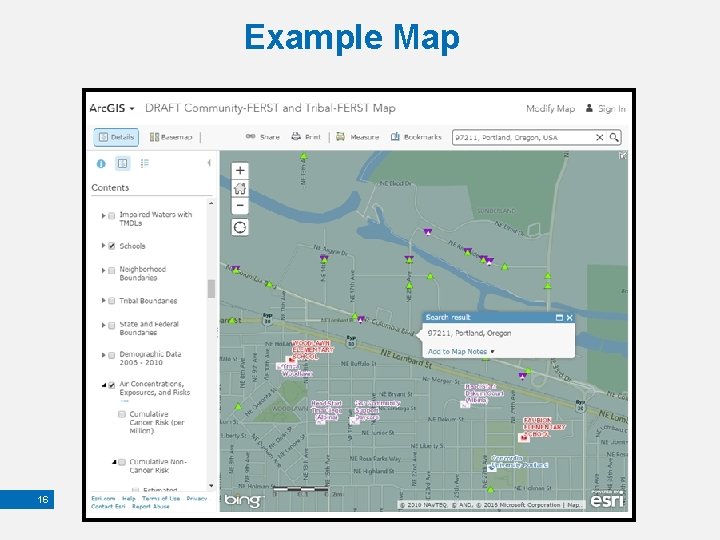The height and width of the screenshot is (540, 720).
Task: Uncheck Air Concentrations, Exposures, and Risks
Action: tap(112, 386)
